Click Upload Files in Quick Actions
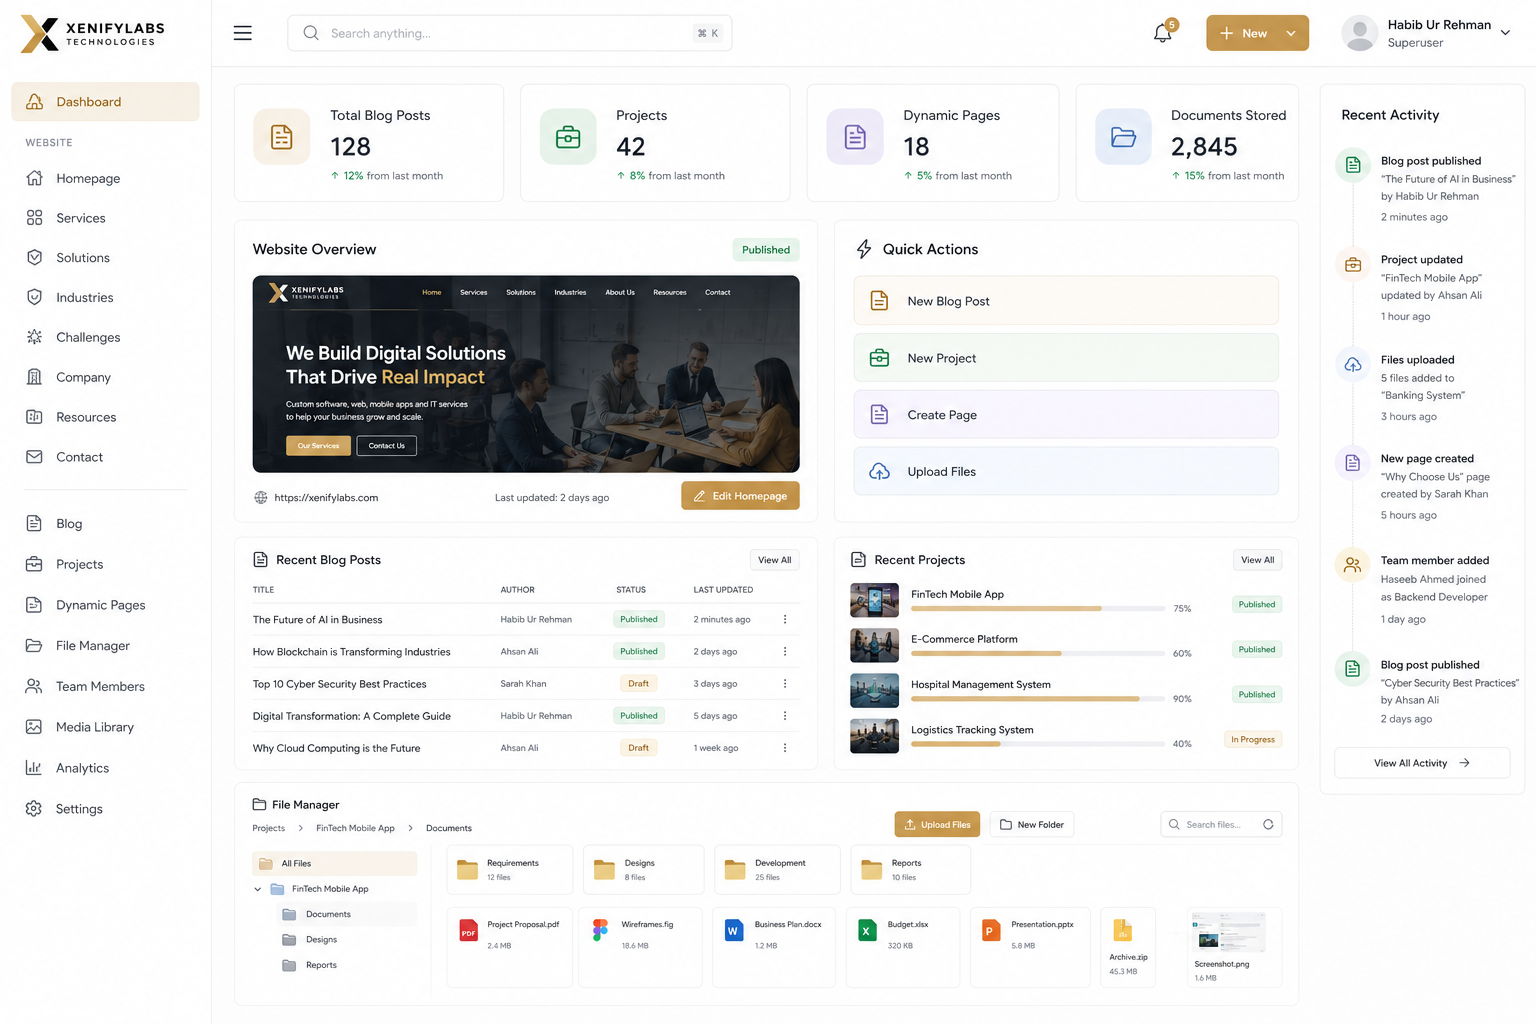 (1066, 471)
